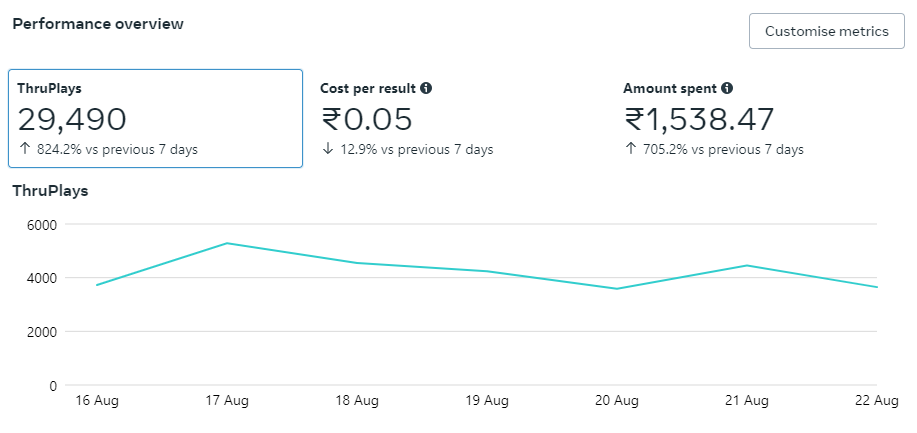Click the 29,490 ThruPlays value
The height and width of the screenshot is (433, 917).
point(72,120)
